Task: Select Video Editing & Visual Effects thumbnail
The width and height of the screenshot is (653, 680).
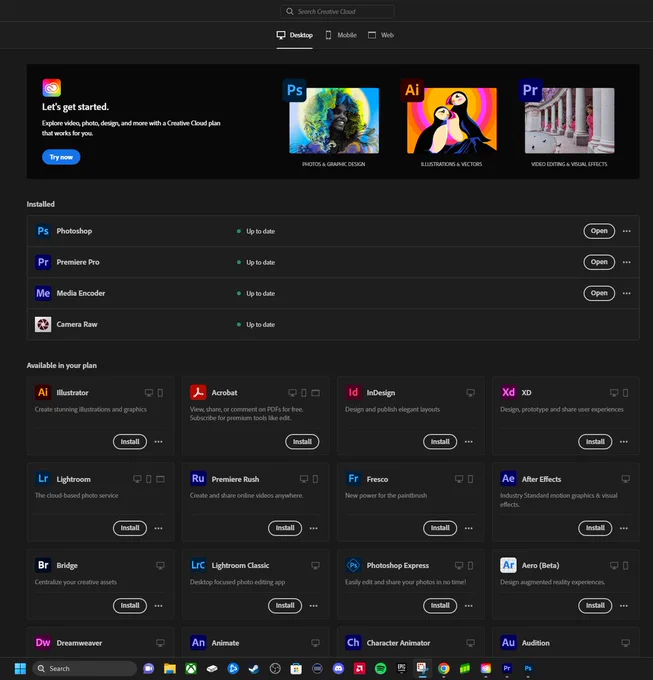Action: click(x=569, y=121)
